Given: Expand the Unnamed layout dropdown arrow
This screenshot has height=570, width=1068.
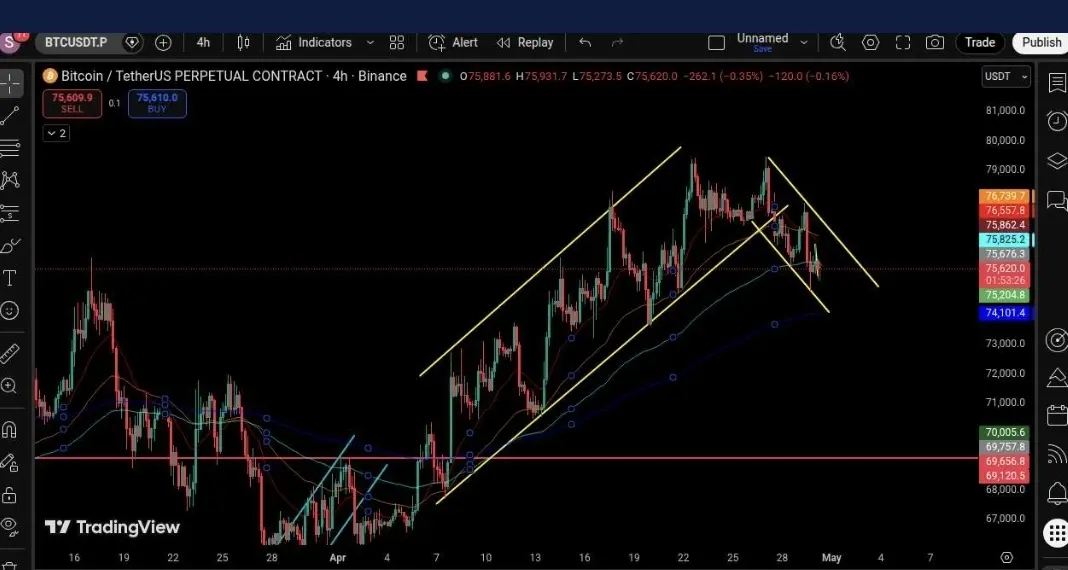Looking at the screenshot, I should (804, 42).
